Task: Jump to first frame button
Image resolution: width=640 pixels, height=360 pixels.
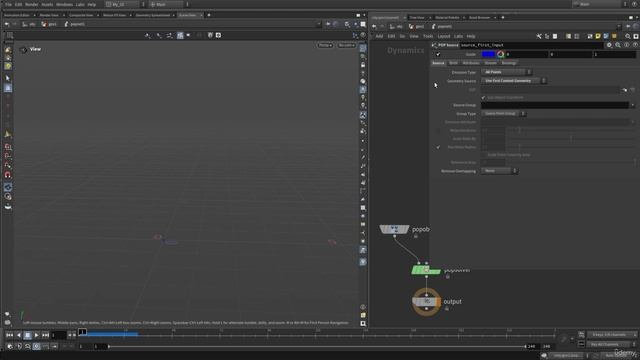Action: click(x=9, y=335)
